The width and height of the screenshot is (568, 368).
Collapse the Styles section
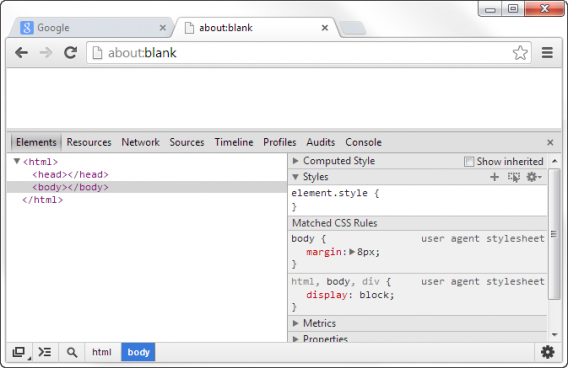pos(296,177)
